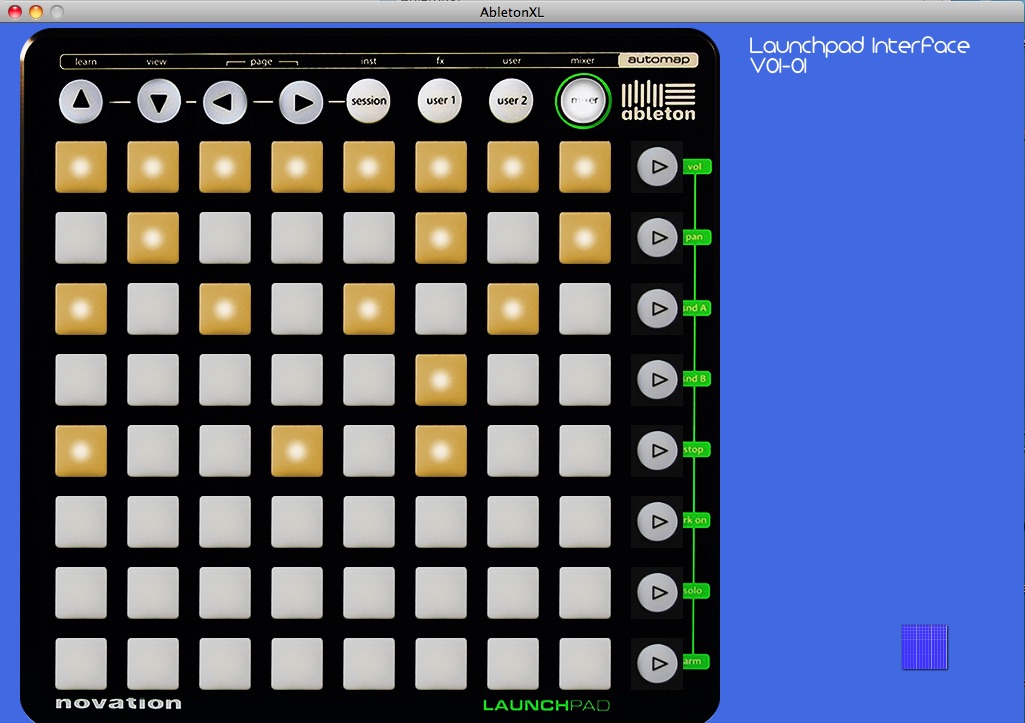This screenshot has height=723, width=1025.
Task: Launch the scene button beside snd B
Action: tap(658, 380)
